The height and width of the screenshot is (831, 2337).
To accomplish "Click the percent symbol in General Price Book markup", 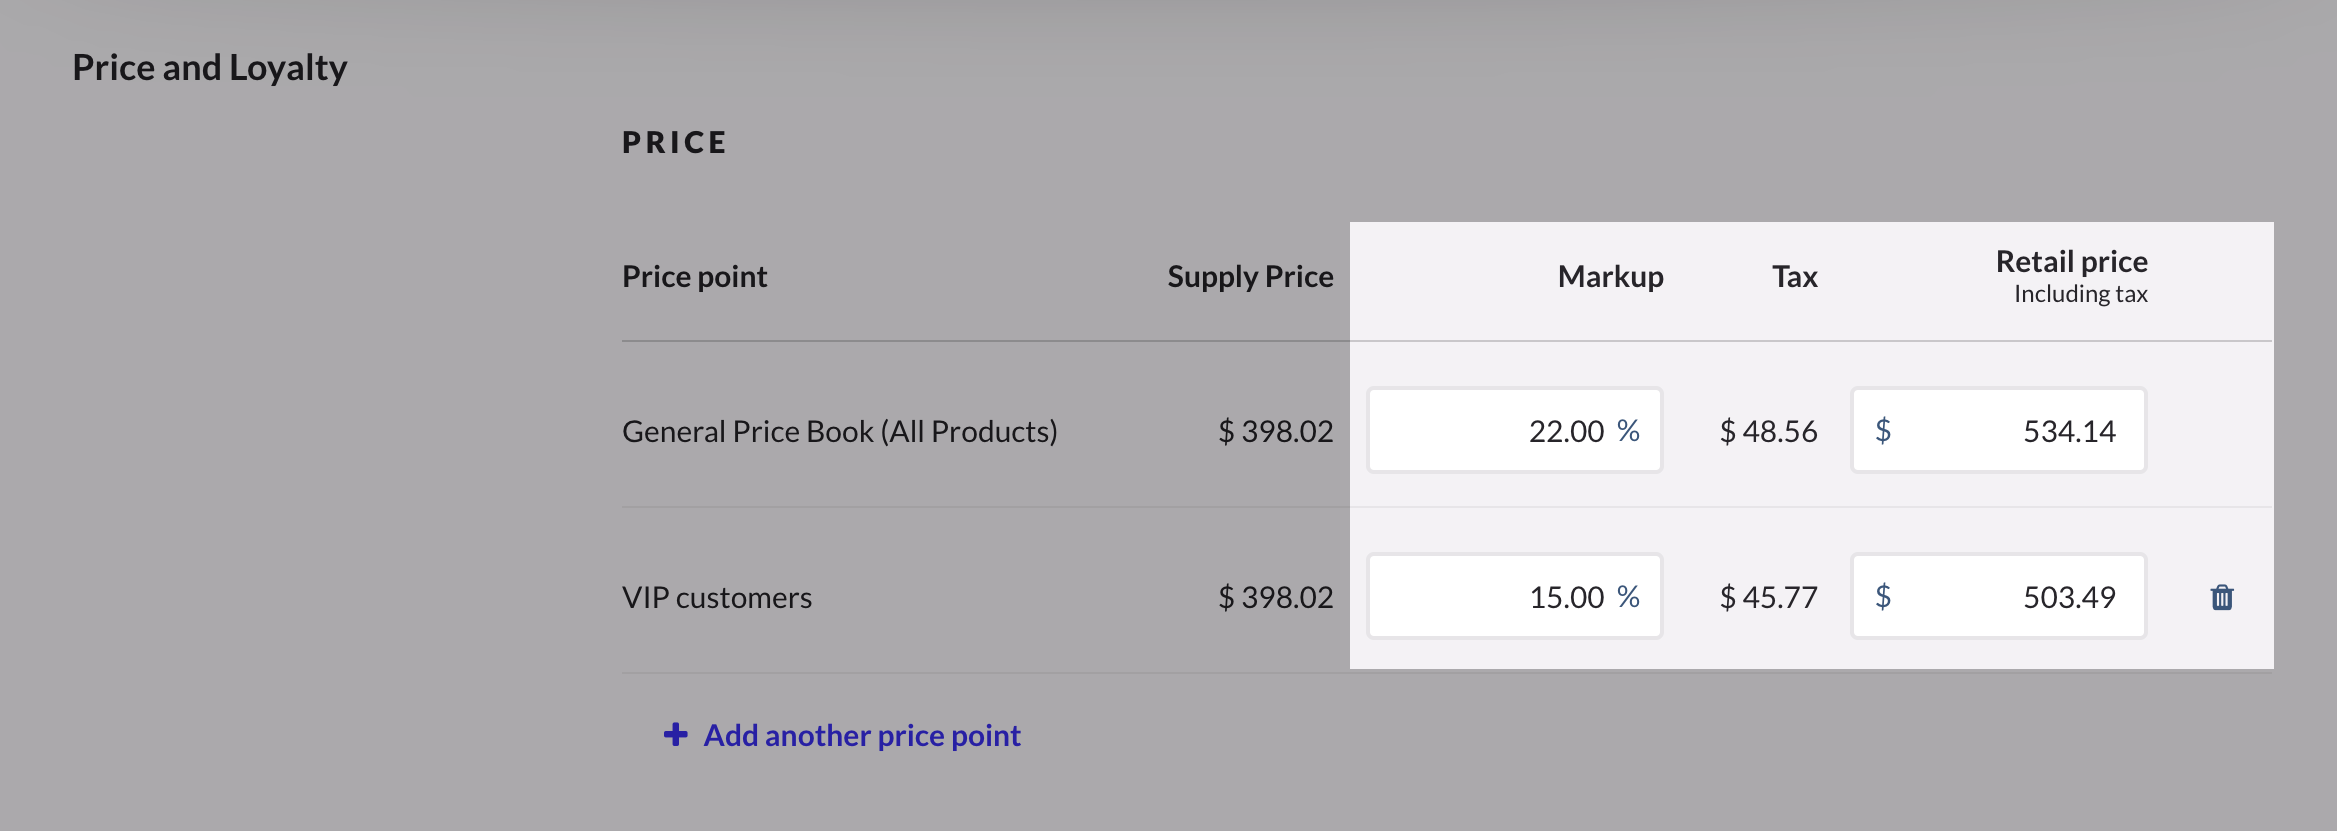I will pyautogui.click(x=1628, y=431).
